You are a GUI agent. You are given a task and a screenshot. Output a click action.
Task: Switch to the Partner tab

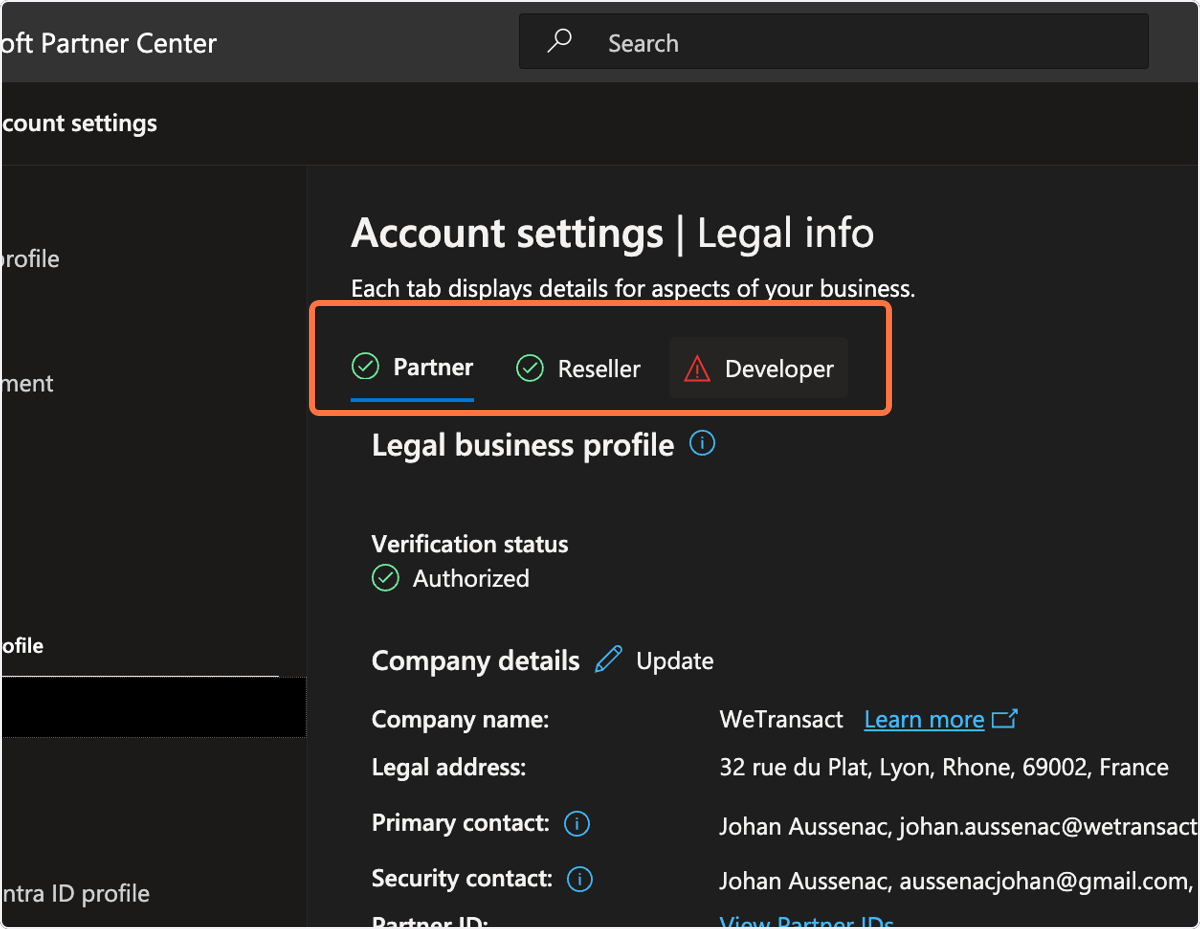[412, 368]
